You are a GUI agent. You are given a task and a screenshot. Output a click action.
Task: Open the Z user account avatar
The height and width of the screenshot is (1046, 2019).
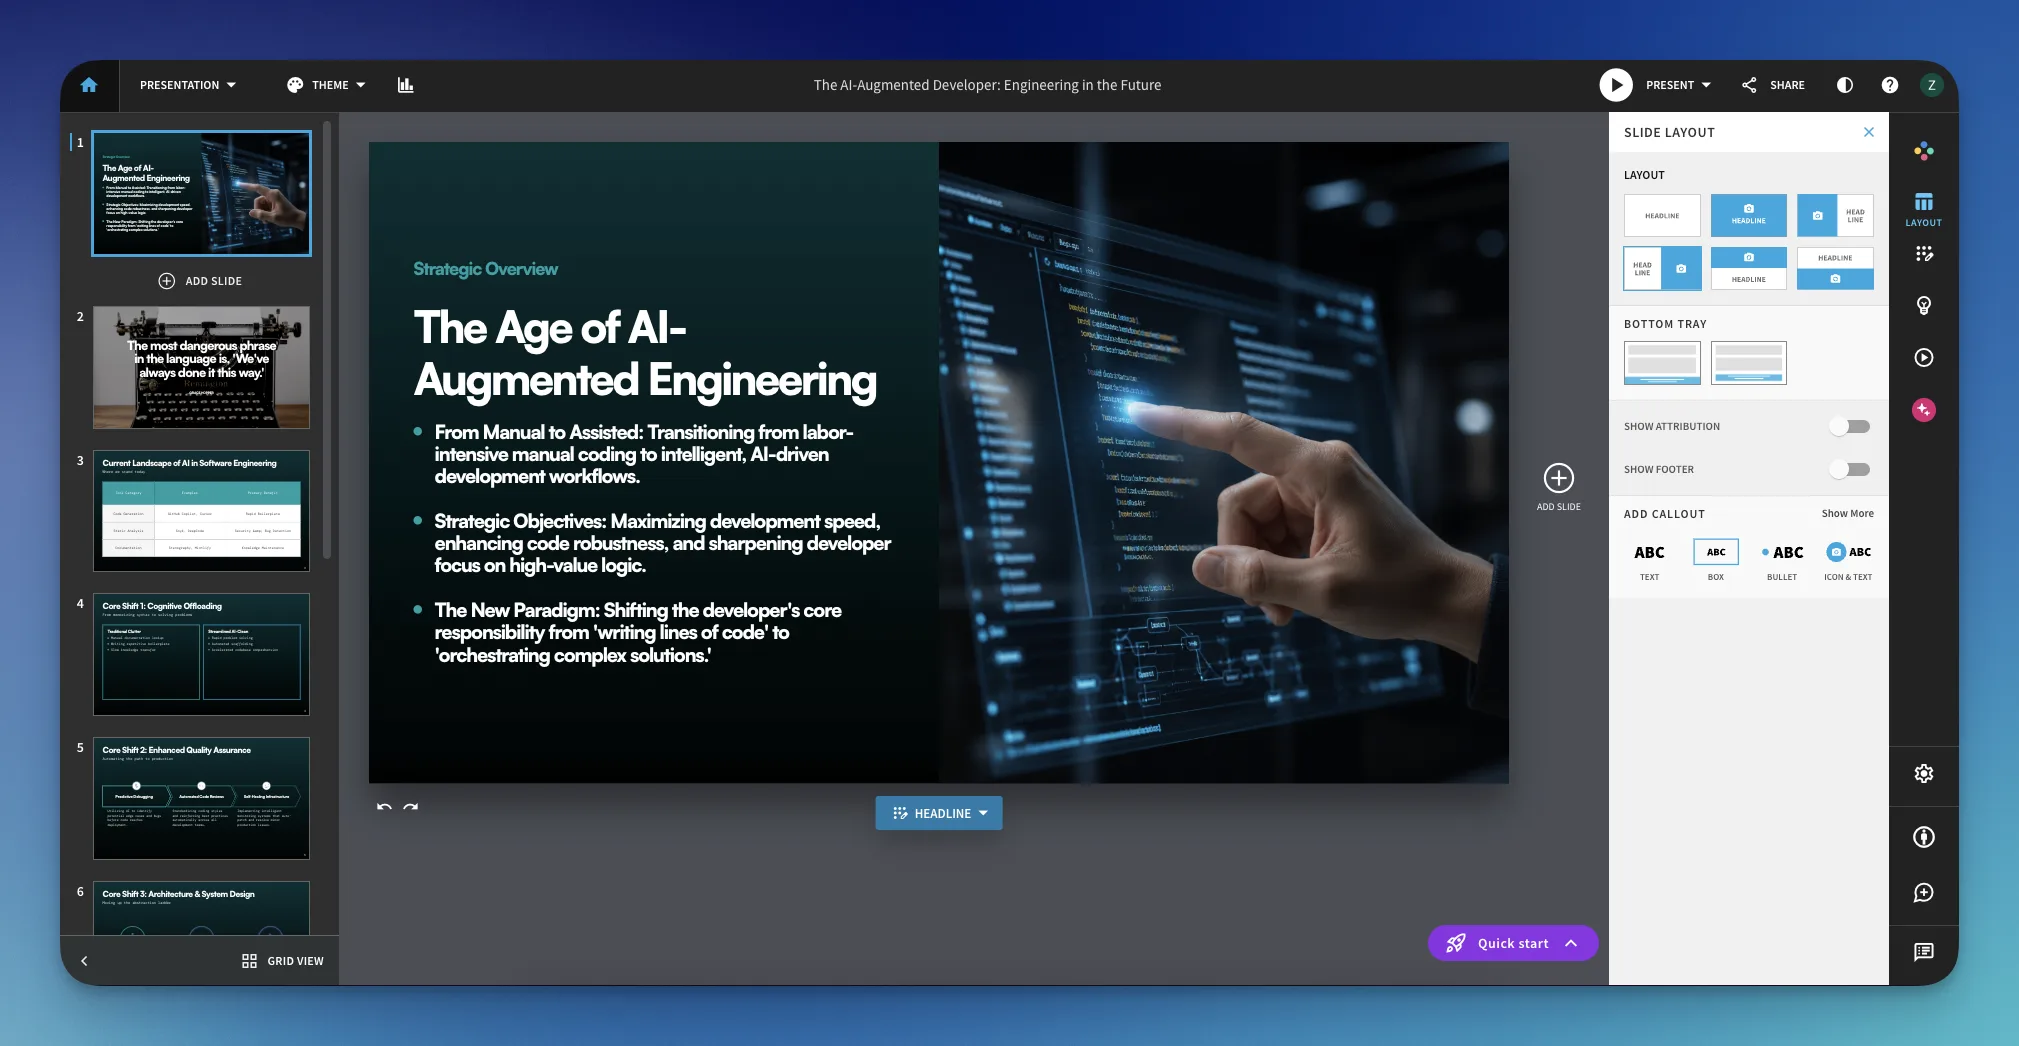[1932, 85]
